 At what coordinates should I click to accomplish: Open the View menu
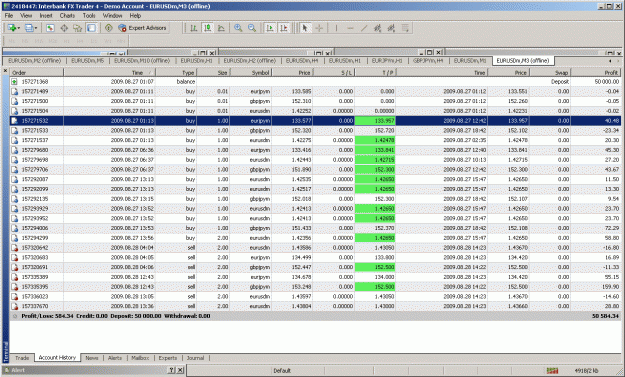coord(26,16)
